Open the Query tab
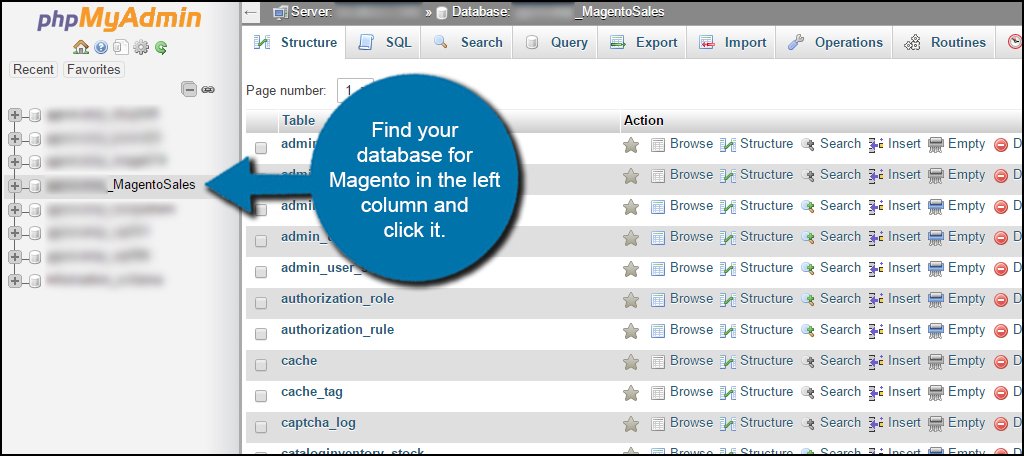The height and width of the screenshot is (456, 1024). [x=556, y=42]
